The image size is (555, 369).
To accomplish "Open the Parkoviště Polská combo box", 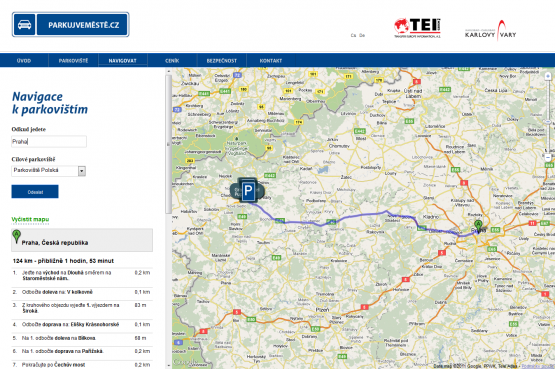I will click(x=48, y=171).
